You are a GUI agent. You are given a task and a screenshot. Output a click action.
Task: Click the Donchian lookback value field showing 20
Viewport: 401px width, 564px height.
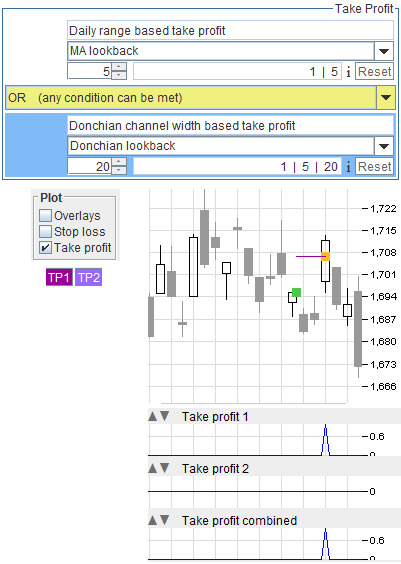point(90,166)
